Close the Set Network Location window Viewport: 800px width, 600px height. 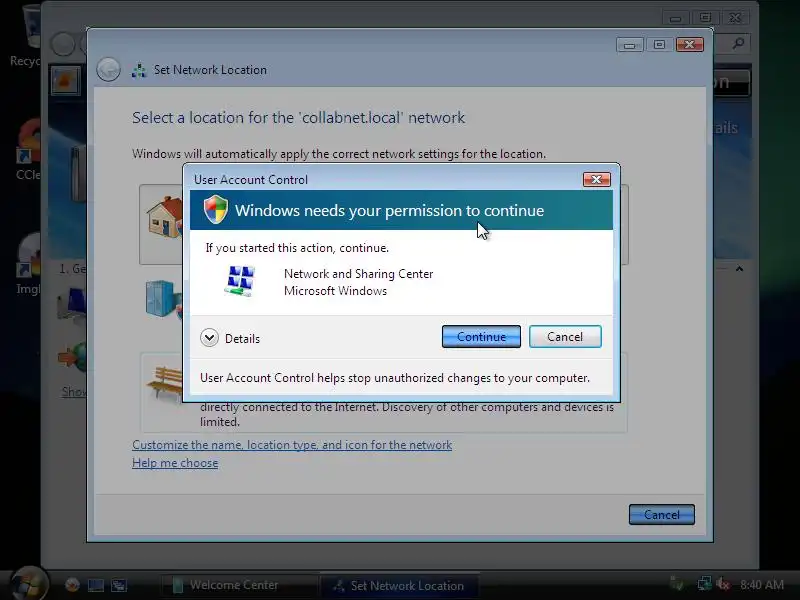click(690, 45)
